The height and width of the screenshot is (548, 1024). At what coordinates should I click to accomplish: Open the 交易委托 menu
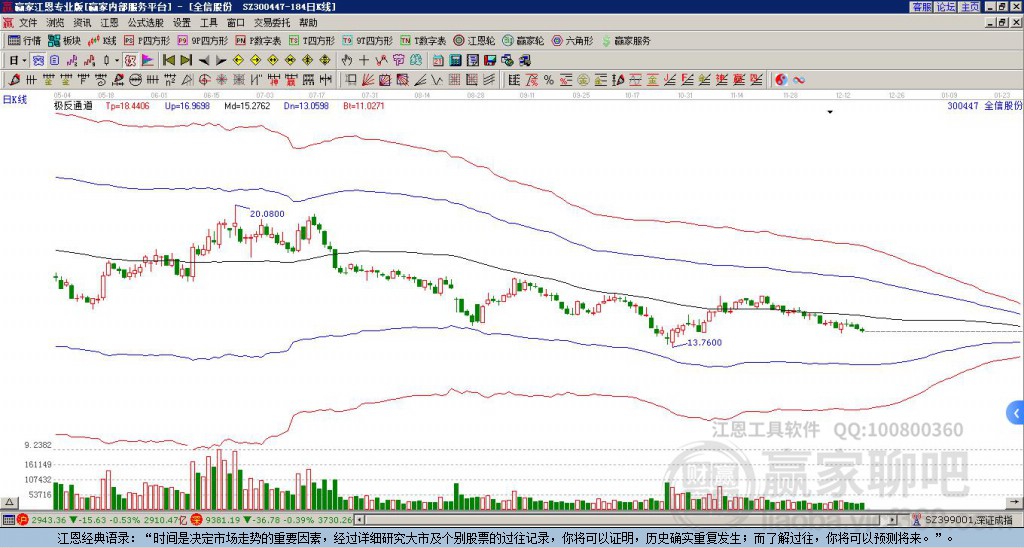[x=272, y=23]
